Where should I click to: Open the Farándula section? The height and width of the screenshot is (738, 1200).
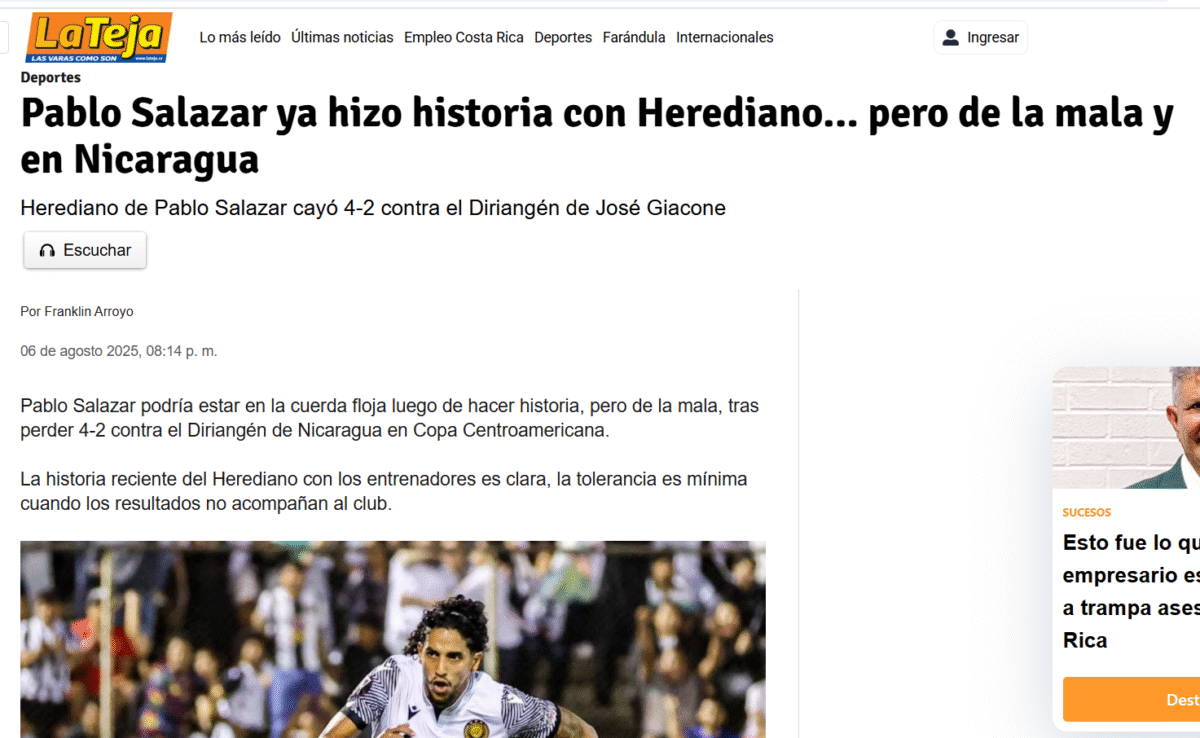[x=634, y=37]
